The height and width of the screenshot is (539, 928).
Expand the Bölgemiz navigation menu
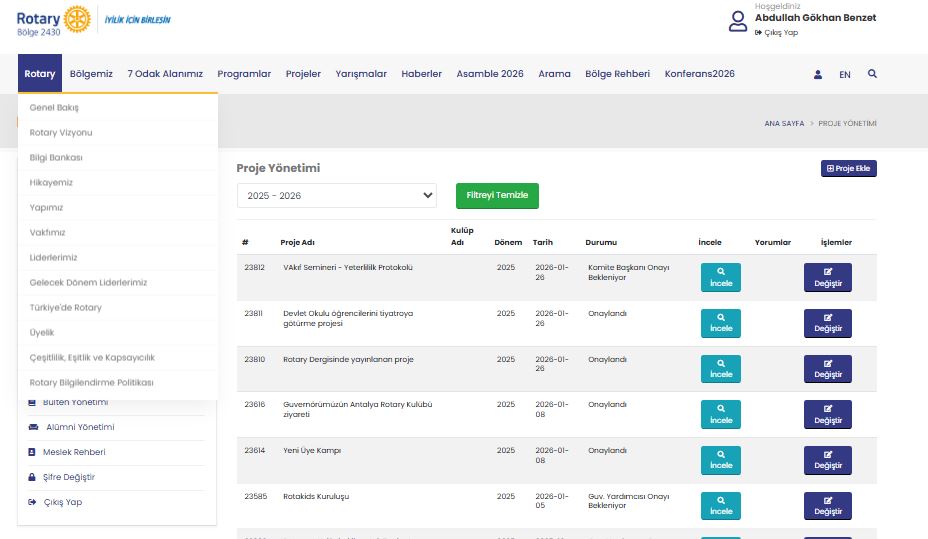91,74
